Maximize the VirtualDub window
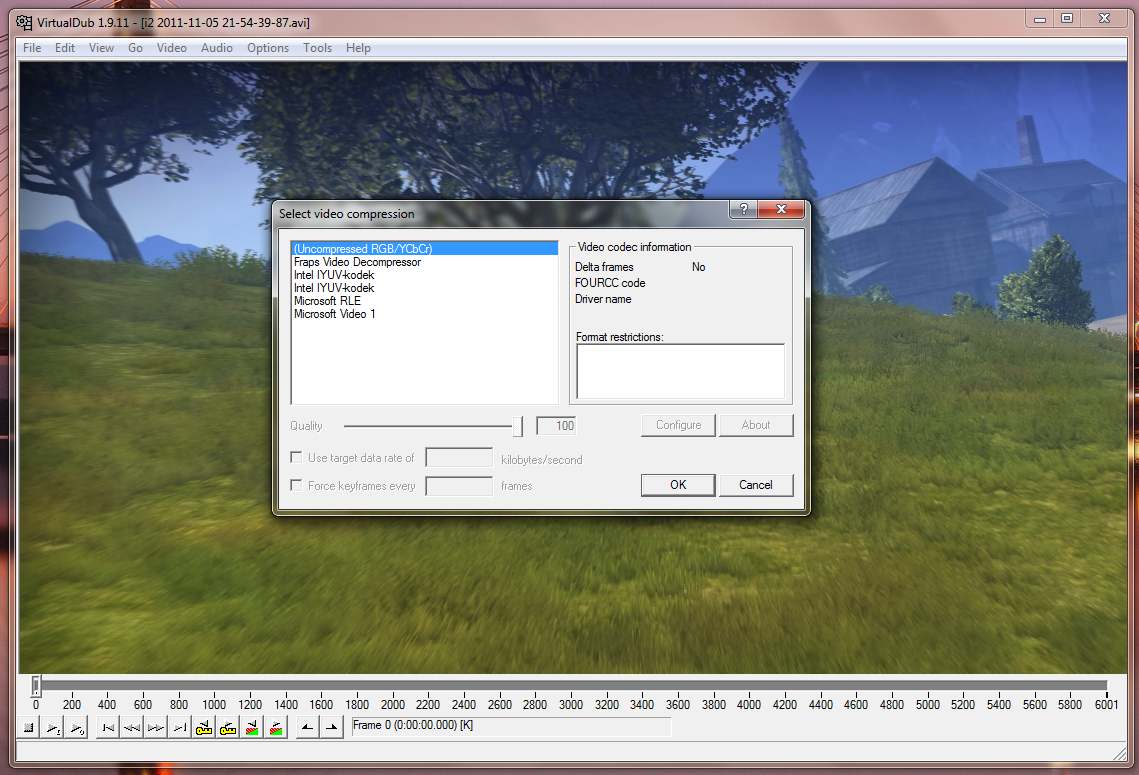 pos(1067,19)
